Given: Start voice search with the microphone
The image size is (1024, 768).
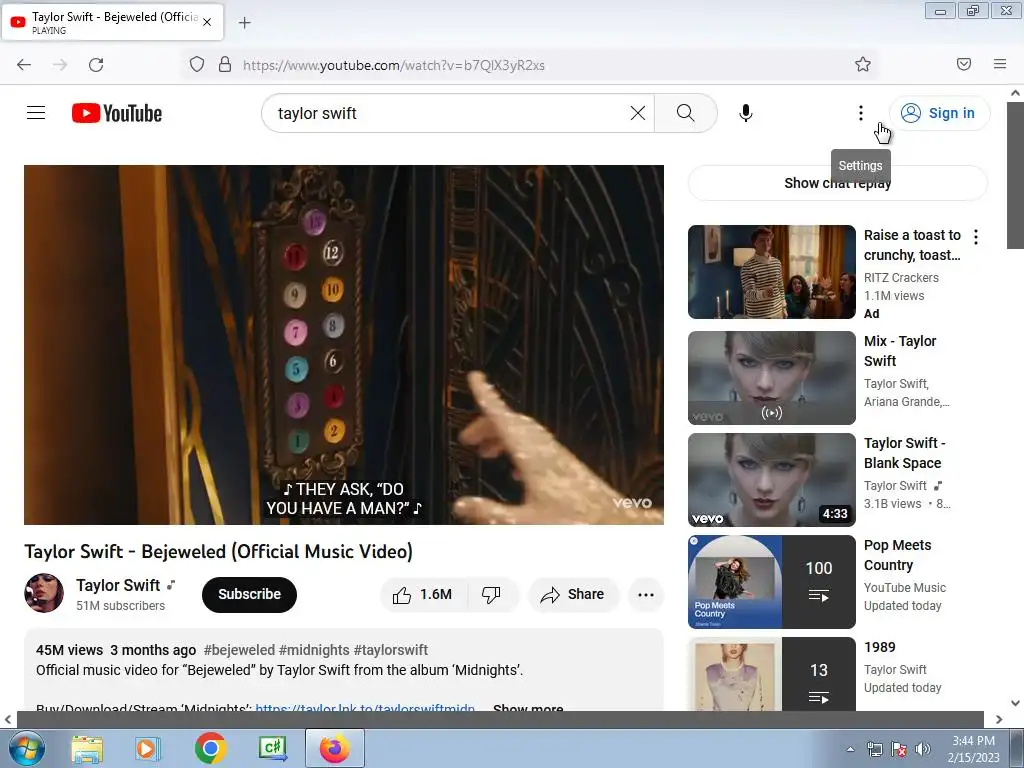Looking at the screenshot, I should point(745,113).
